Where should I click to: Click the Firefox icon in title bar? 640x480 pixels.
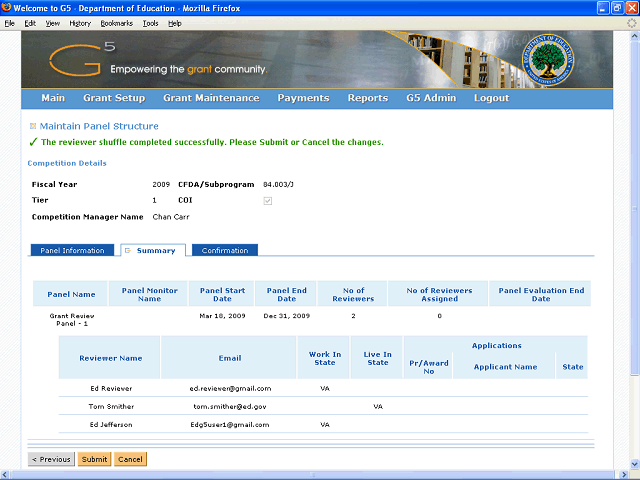7,8
